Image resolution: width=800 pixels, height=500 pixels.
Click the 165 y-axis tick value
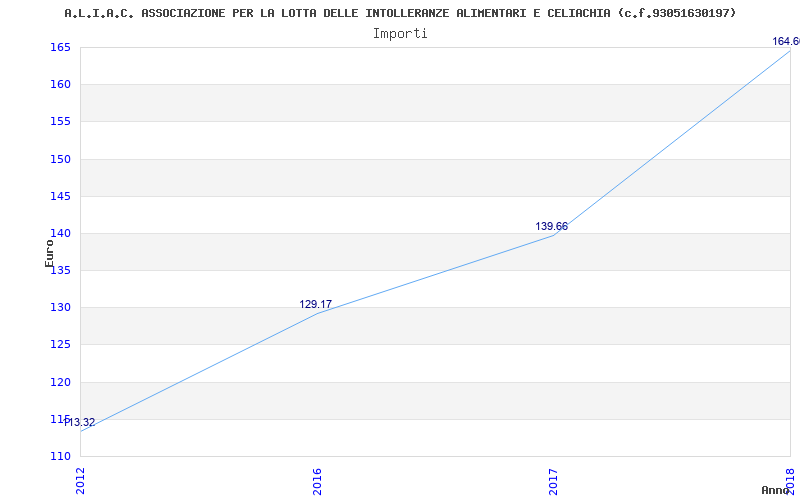tap(60, 47)
